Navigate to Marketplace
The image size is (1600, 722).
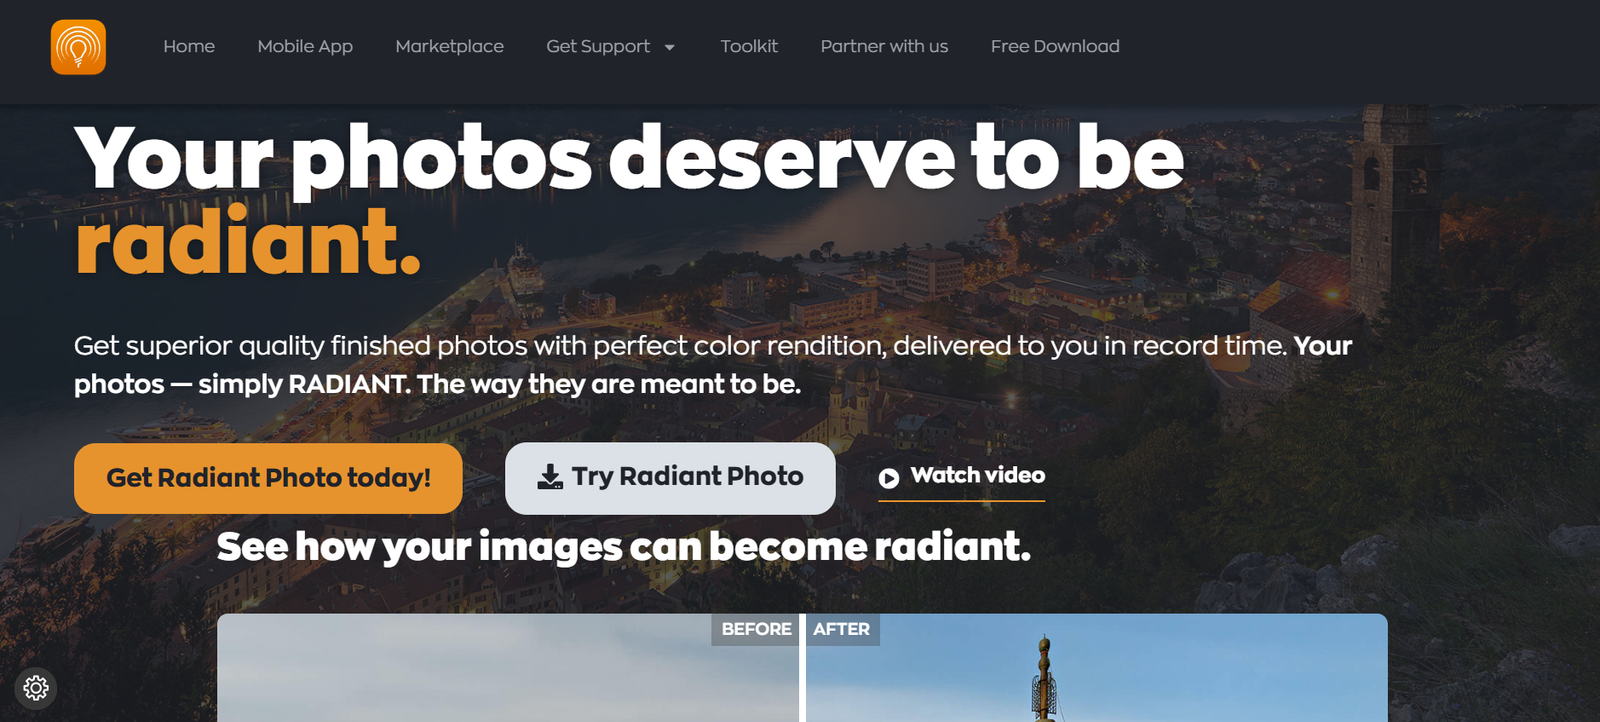click(449, 46)
